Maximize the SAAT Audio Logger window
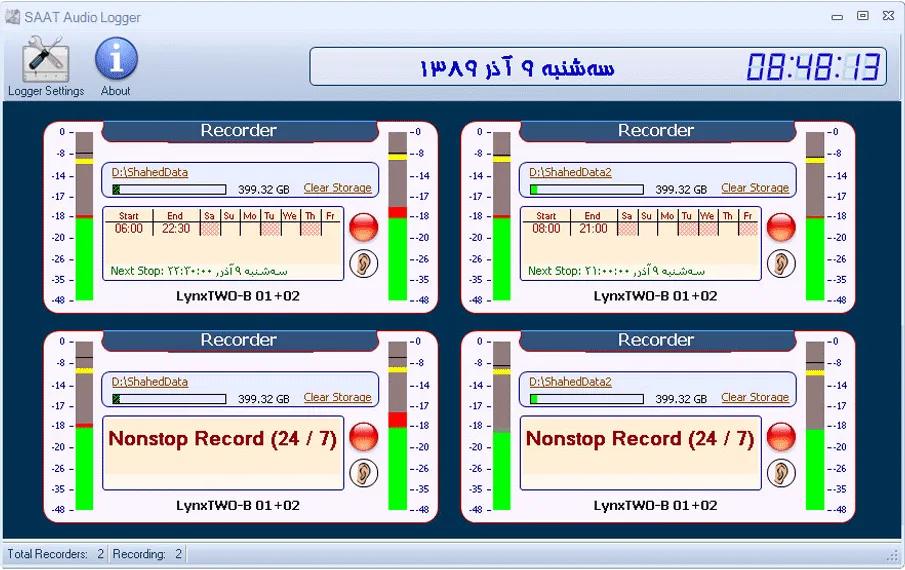905x570 pixels. click(x=862, y=16)
